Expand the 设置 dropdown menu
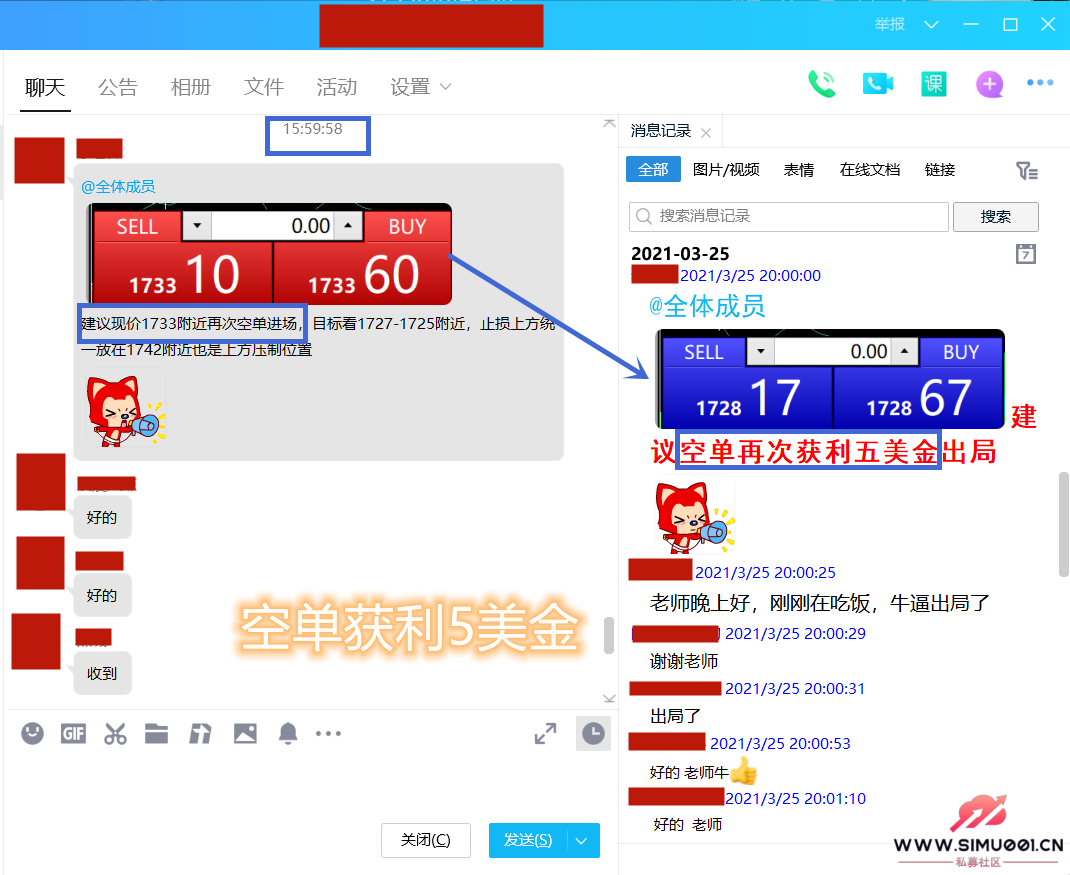1070x875 pixels. click(x=421, y=87)
